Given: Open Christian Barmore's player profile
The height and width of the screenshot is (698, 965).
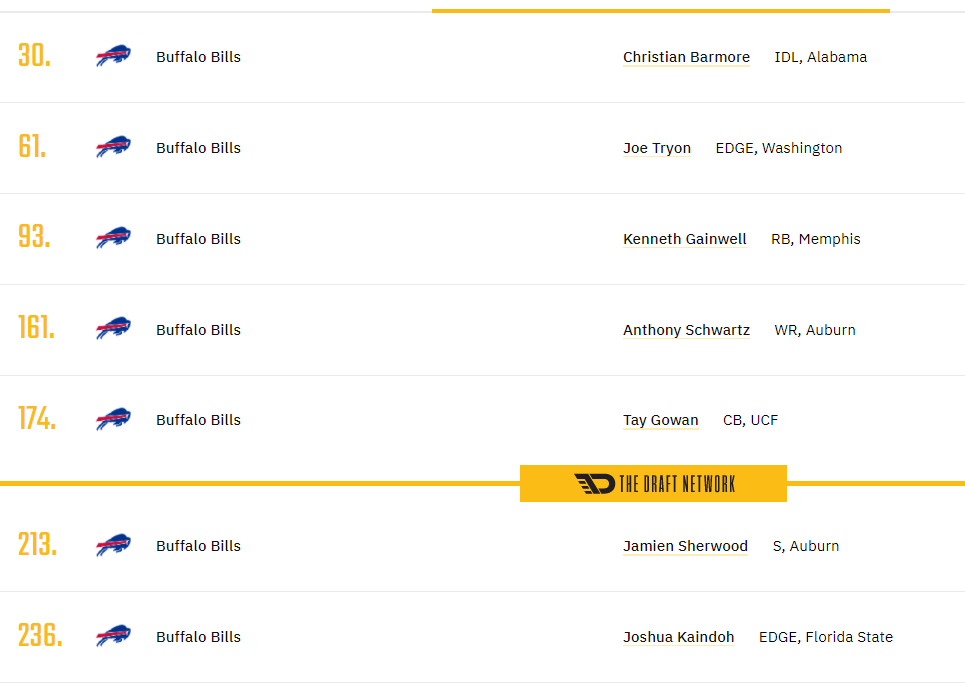Looking at the screenshot, I should click(x=686, y=57).
